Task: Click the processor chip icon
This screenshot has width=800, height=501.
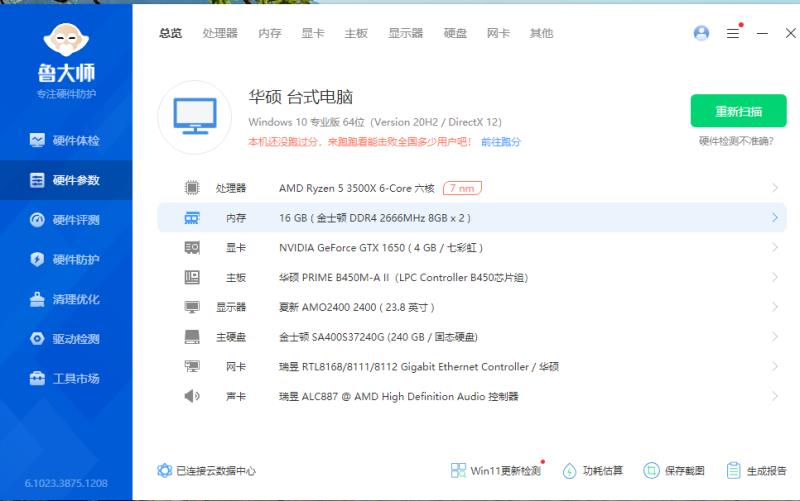Action: tap(192, 188)
